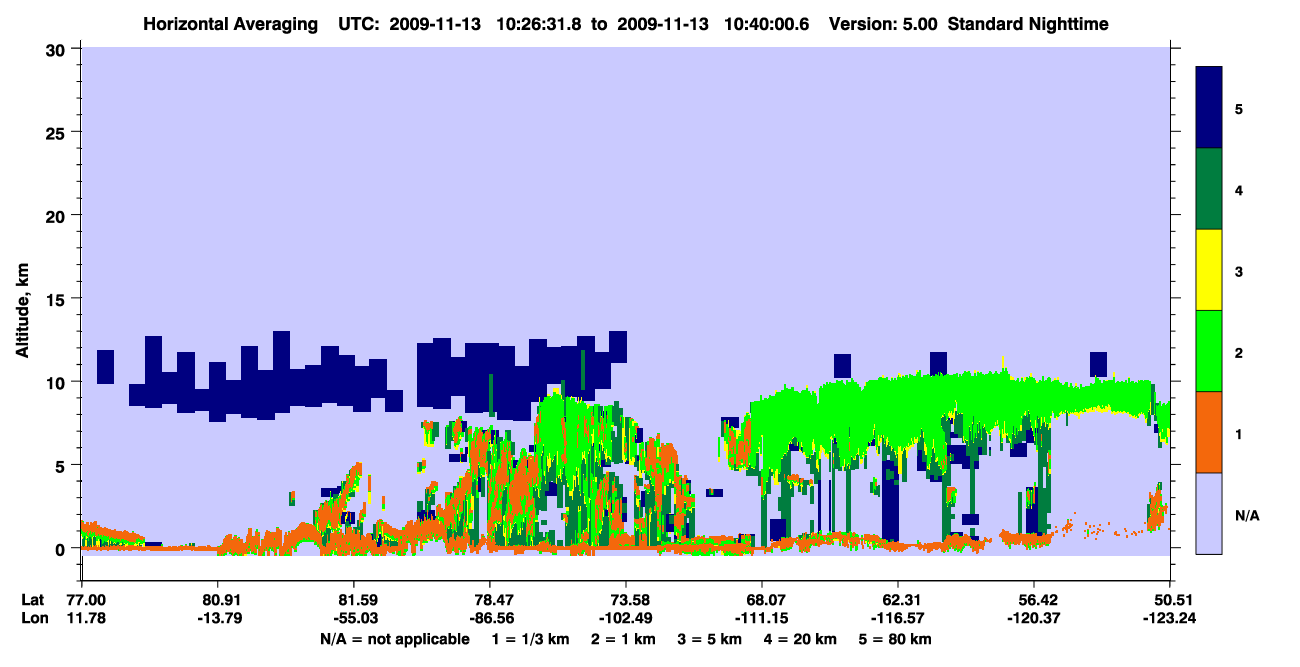
Task: Click the dark blue 80 km colorbar segment
Action: pyautogui.click(x=1209, y=107)
